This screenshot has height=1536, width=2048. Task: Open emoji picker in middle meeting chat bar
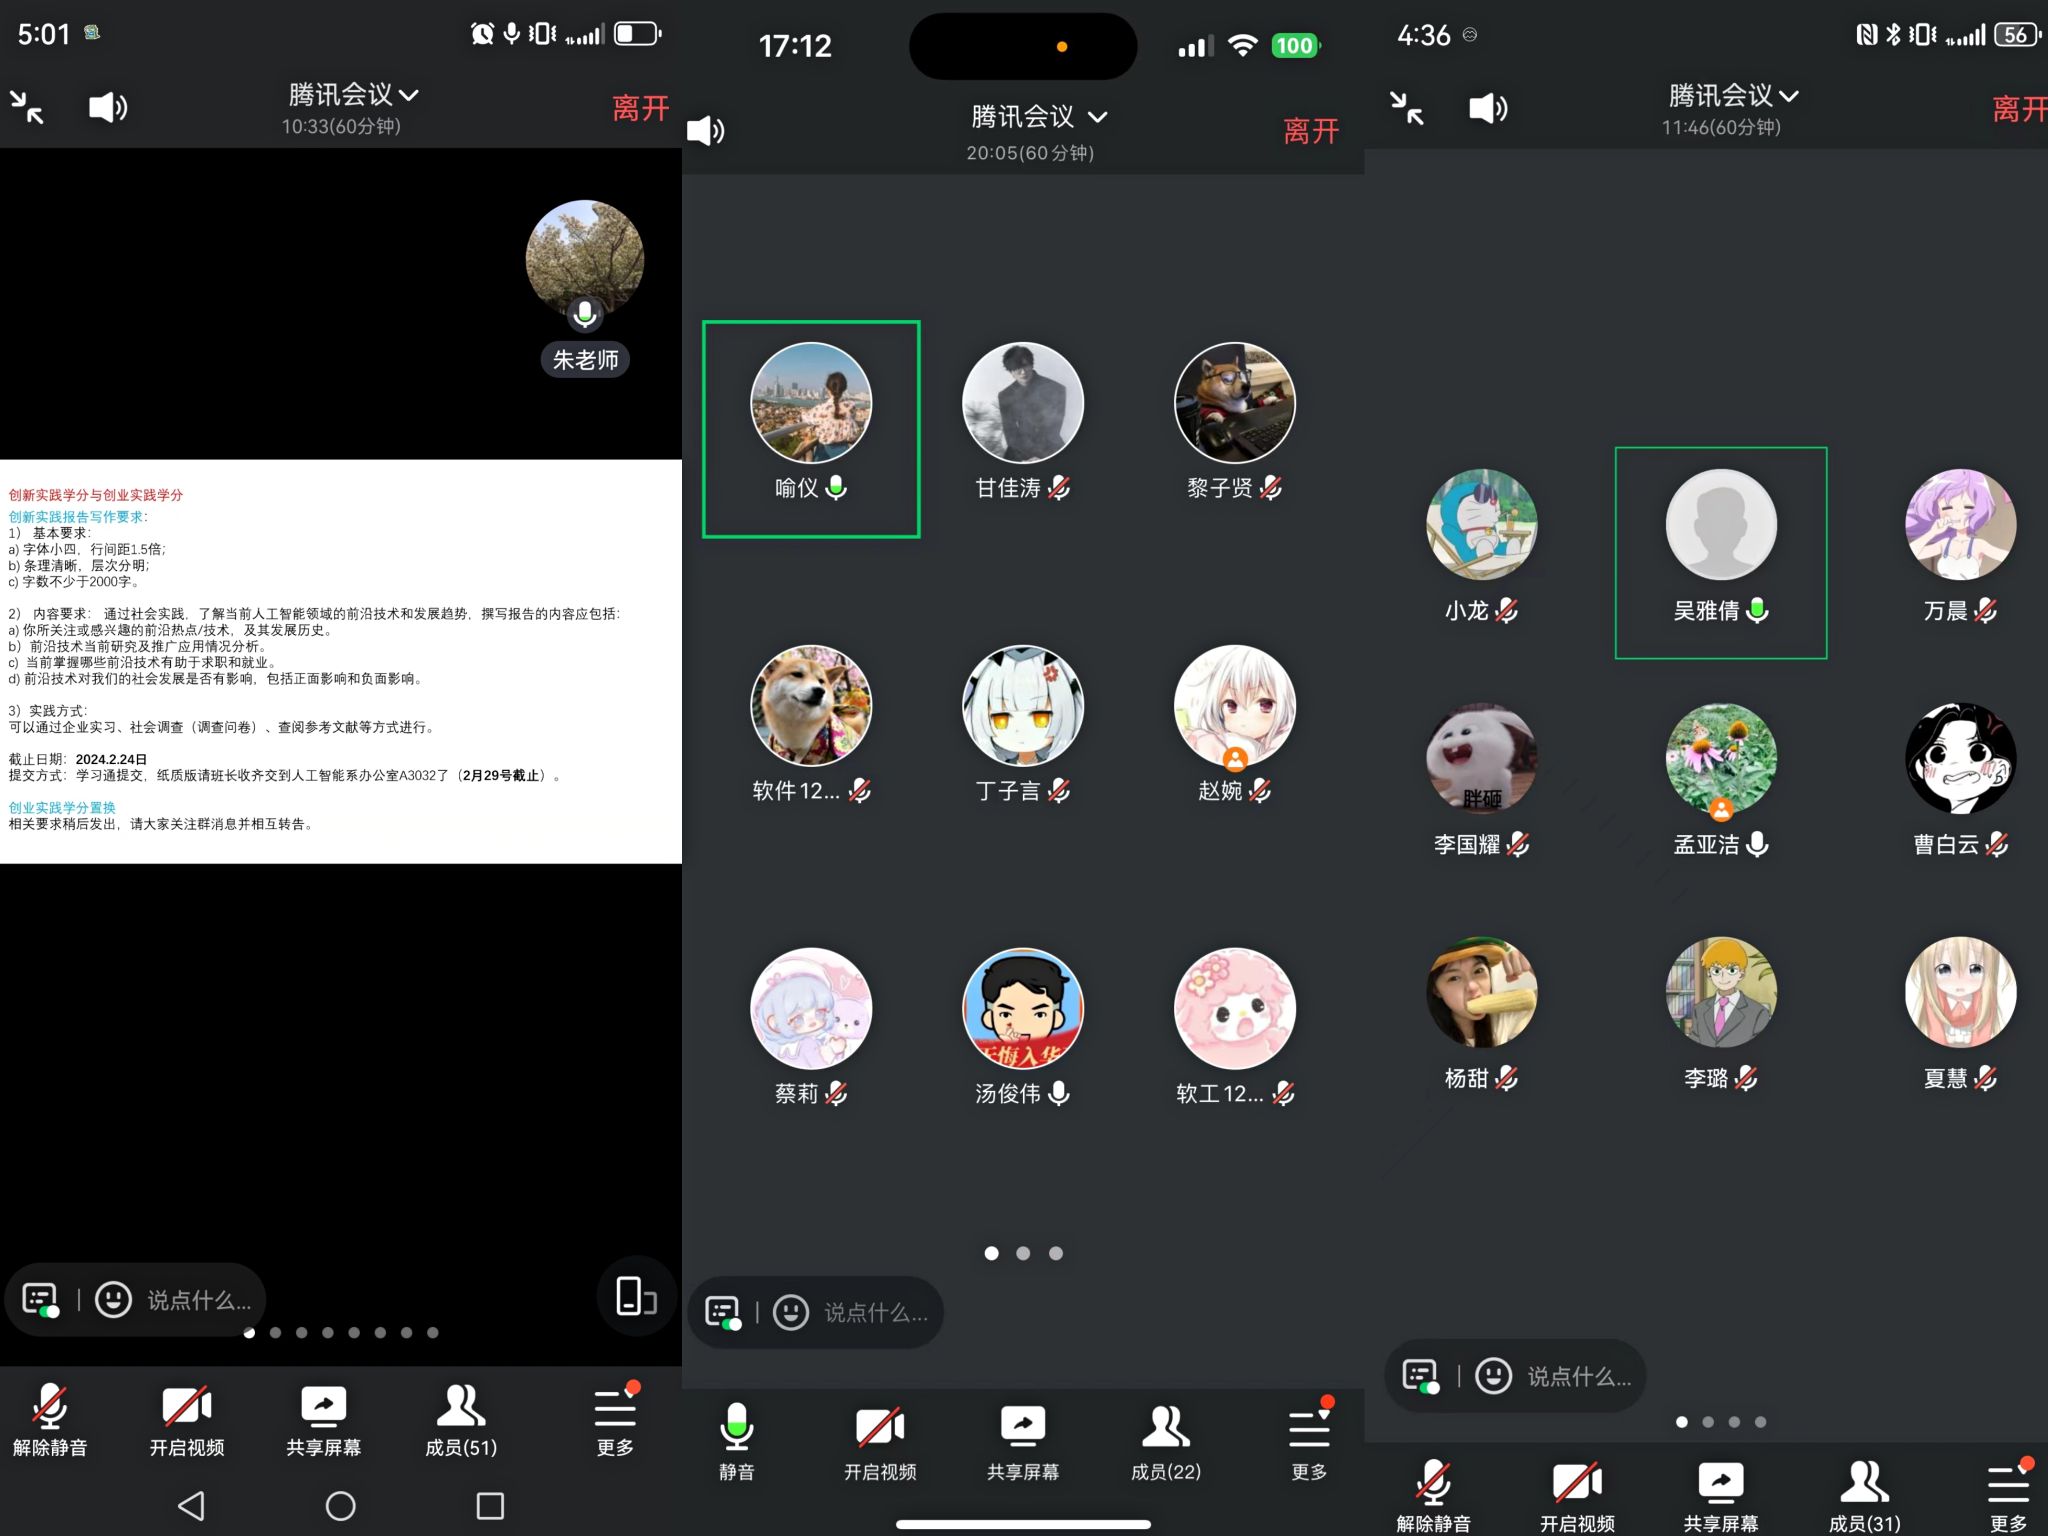[791, 1312]
